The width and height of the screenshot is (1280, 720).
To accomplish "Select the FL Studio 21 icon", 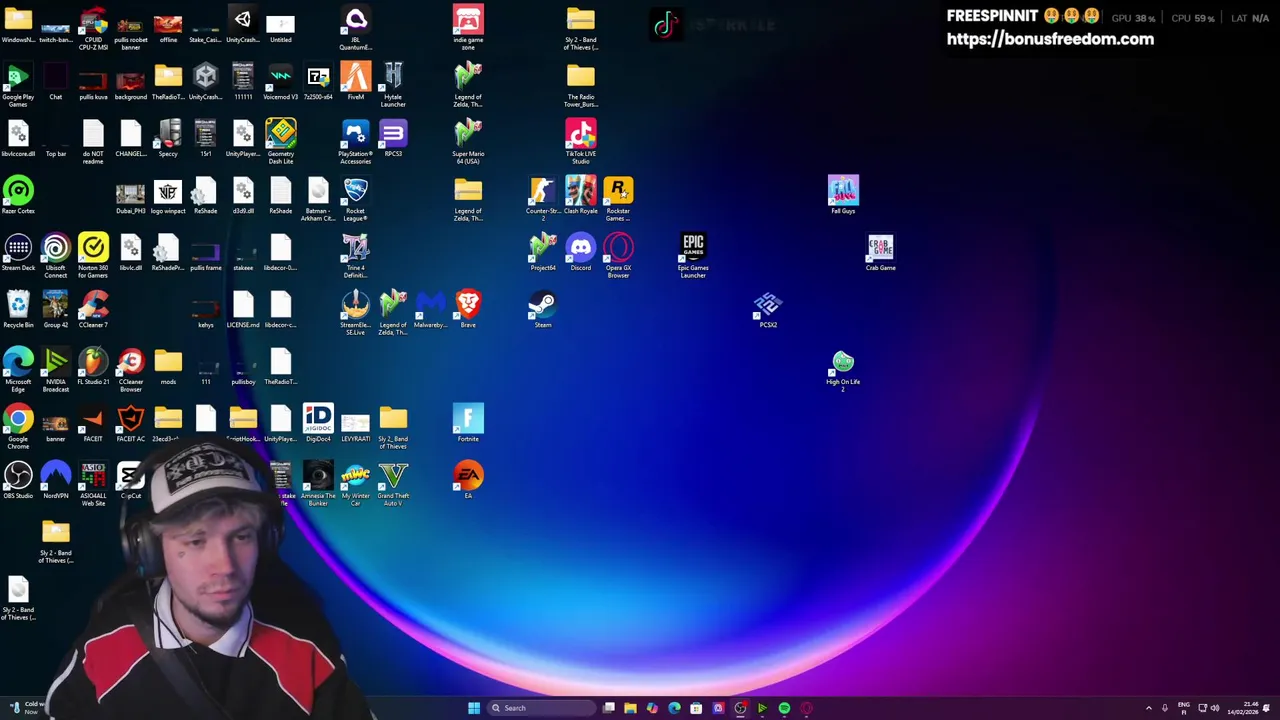I will click(x=93, y=367).
